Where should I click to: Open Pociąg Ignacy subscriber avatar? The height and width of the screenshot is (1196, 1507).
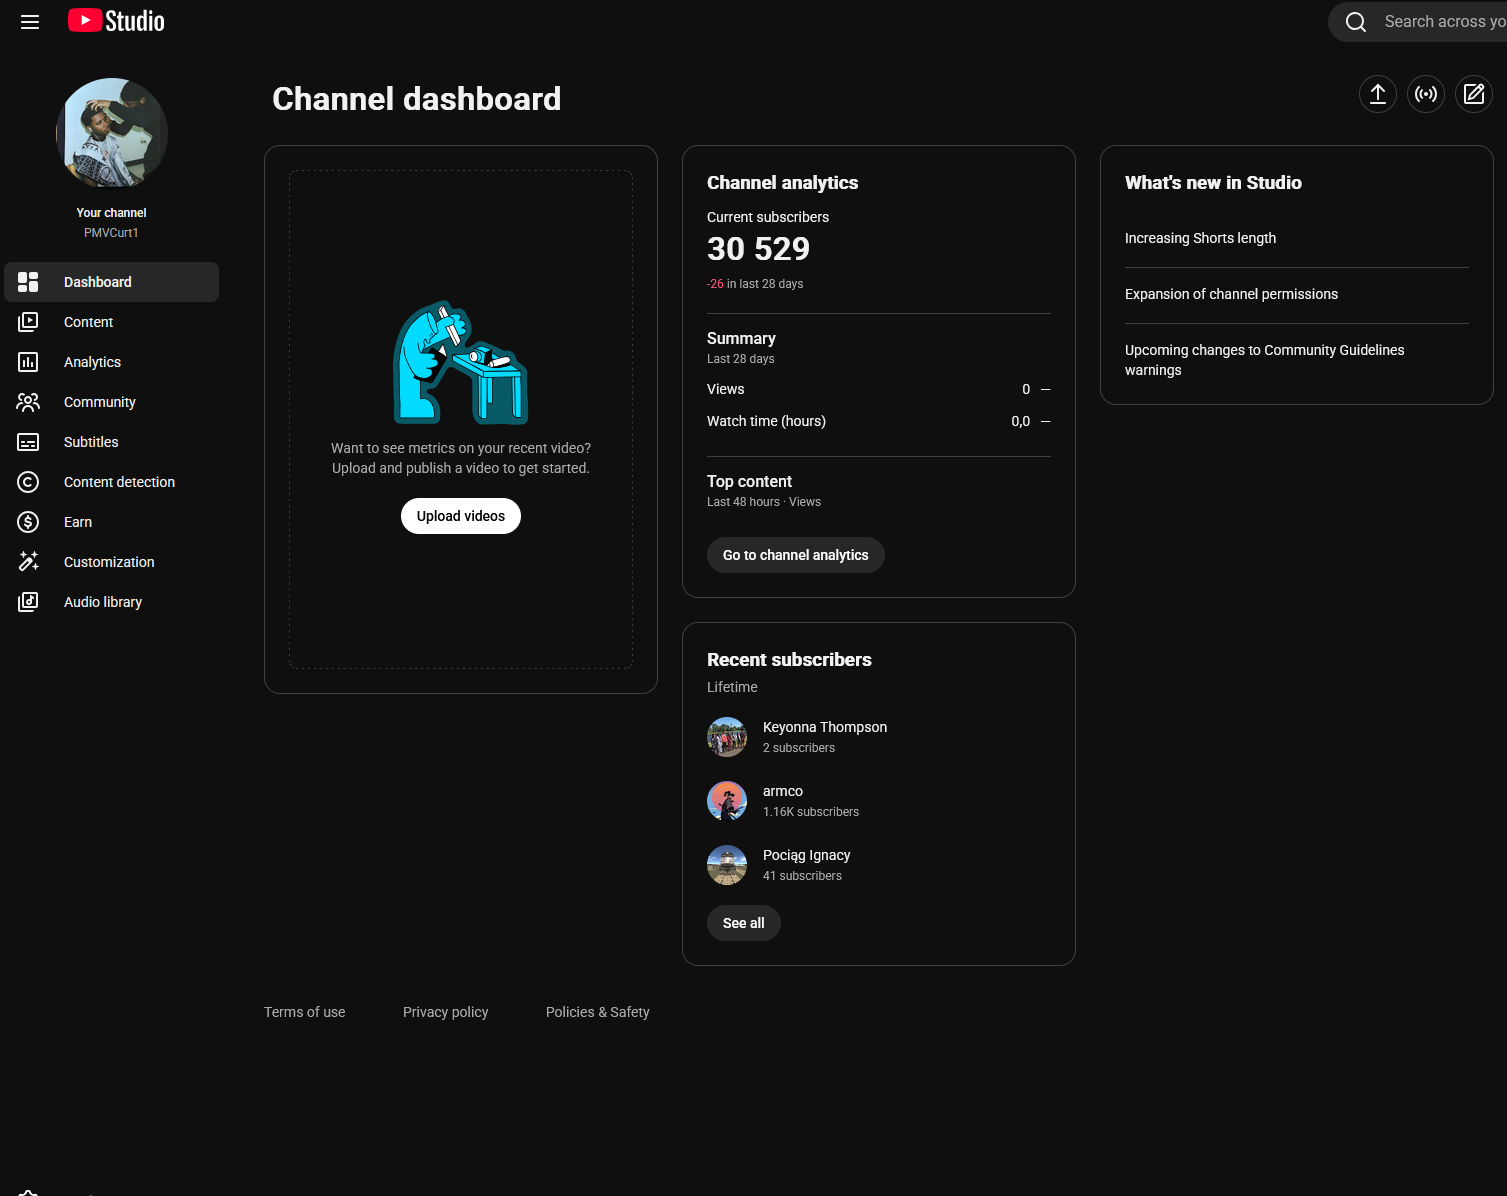[x=727, y=865]
